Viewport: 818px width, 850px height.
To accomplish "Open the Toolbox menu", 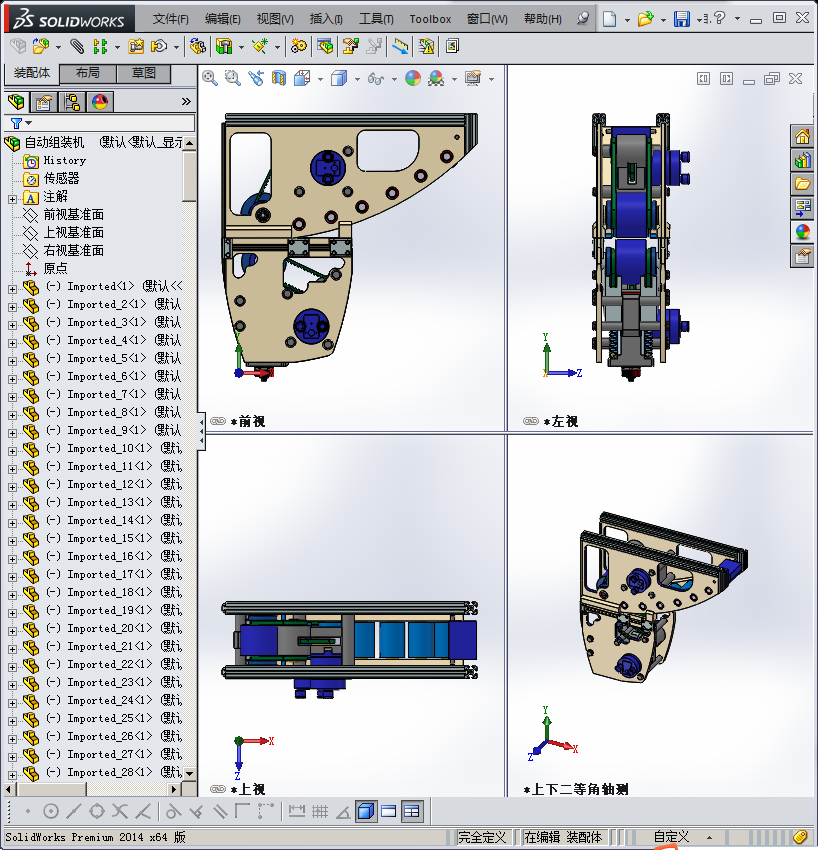I will [x=430, y=20].
